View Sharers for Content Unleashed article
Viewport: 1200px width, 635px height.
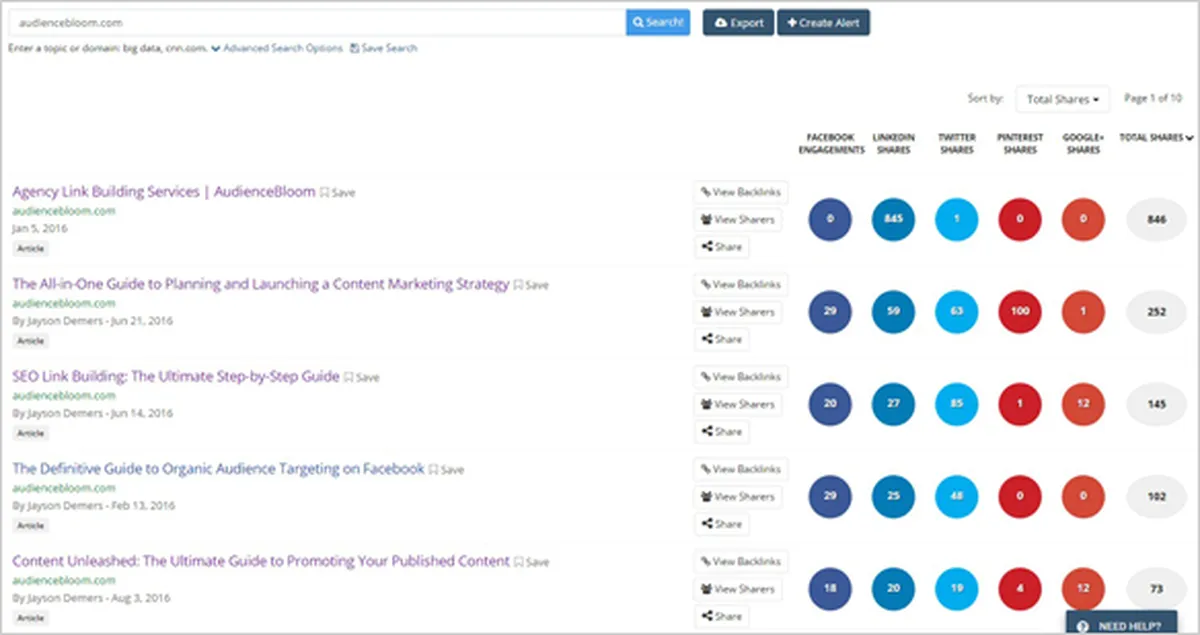click(x=738, y=589)
